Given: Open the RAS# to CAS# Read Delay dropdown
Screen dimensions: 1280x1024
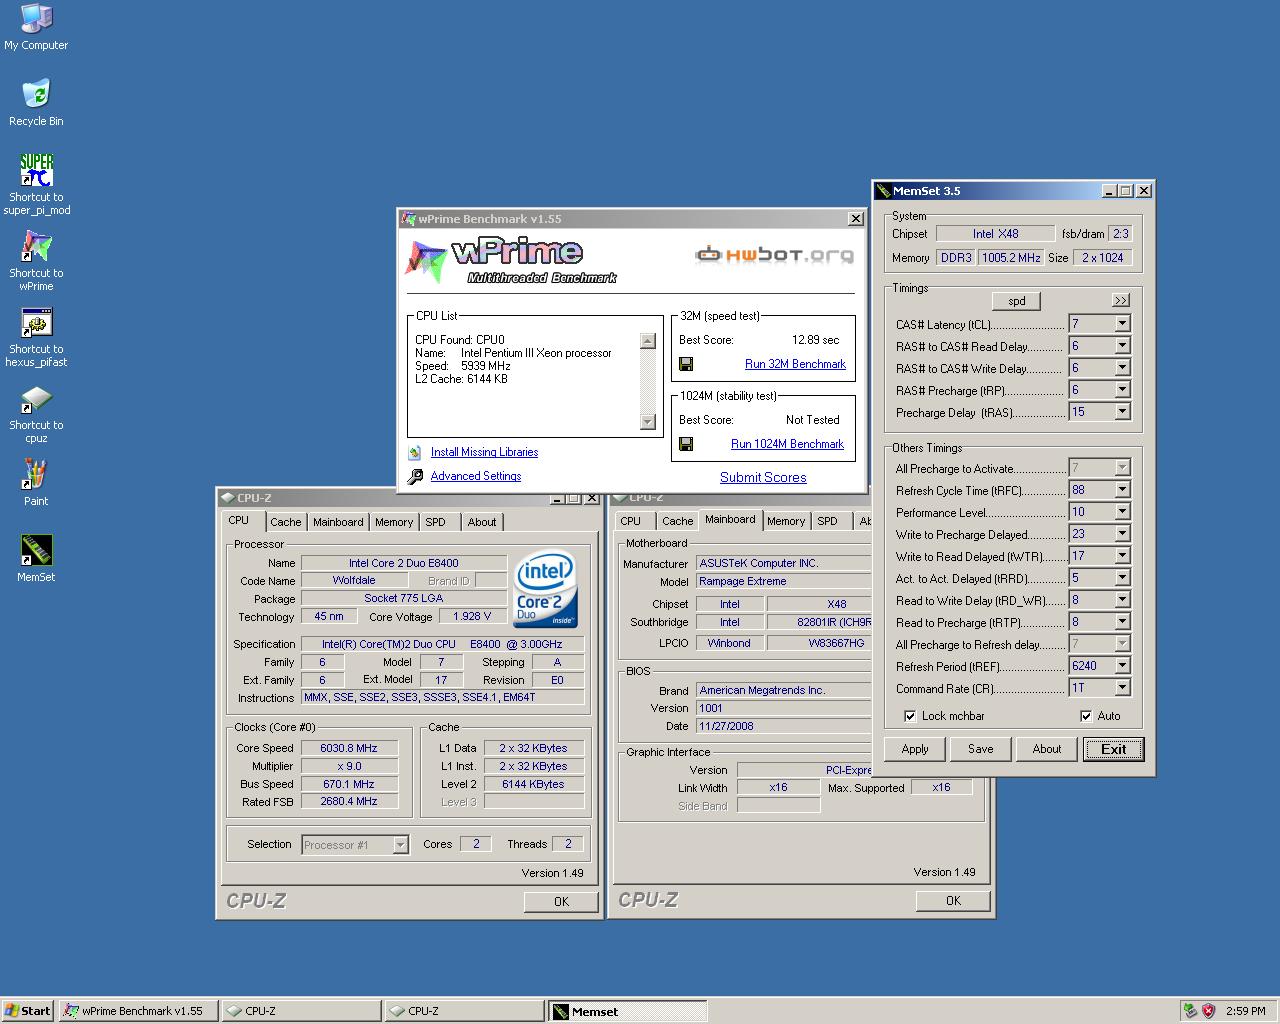Looking at the screenshot, I should point(1122,346).
